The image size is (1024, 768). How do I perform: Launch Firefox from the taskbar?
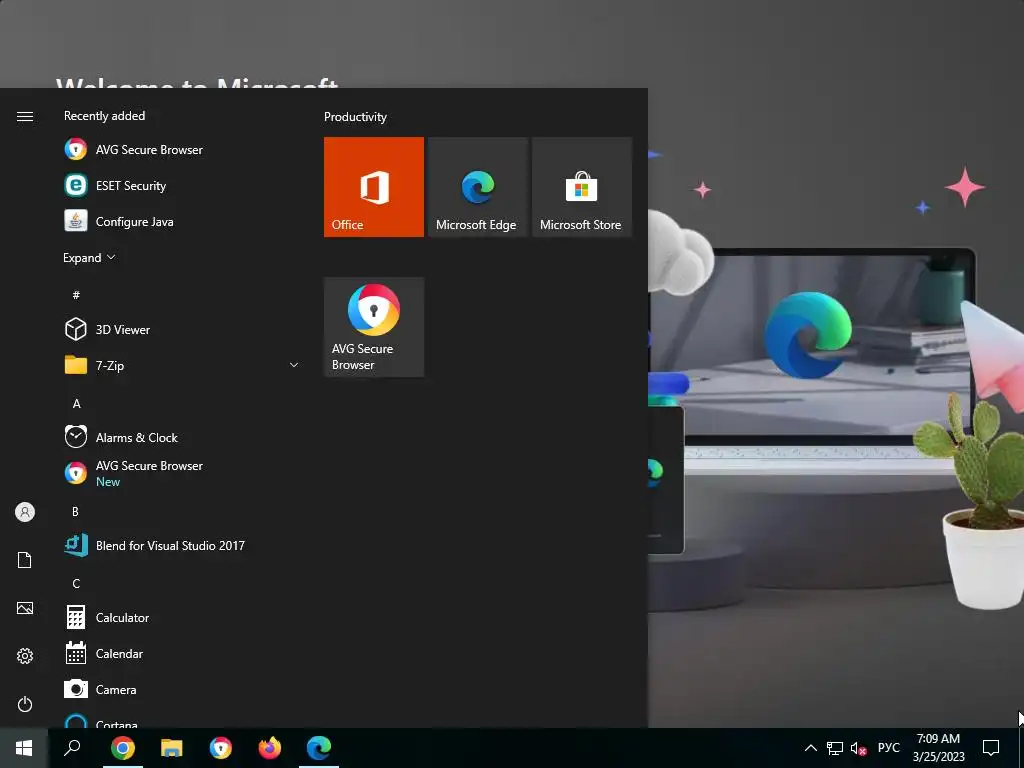270,747
